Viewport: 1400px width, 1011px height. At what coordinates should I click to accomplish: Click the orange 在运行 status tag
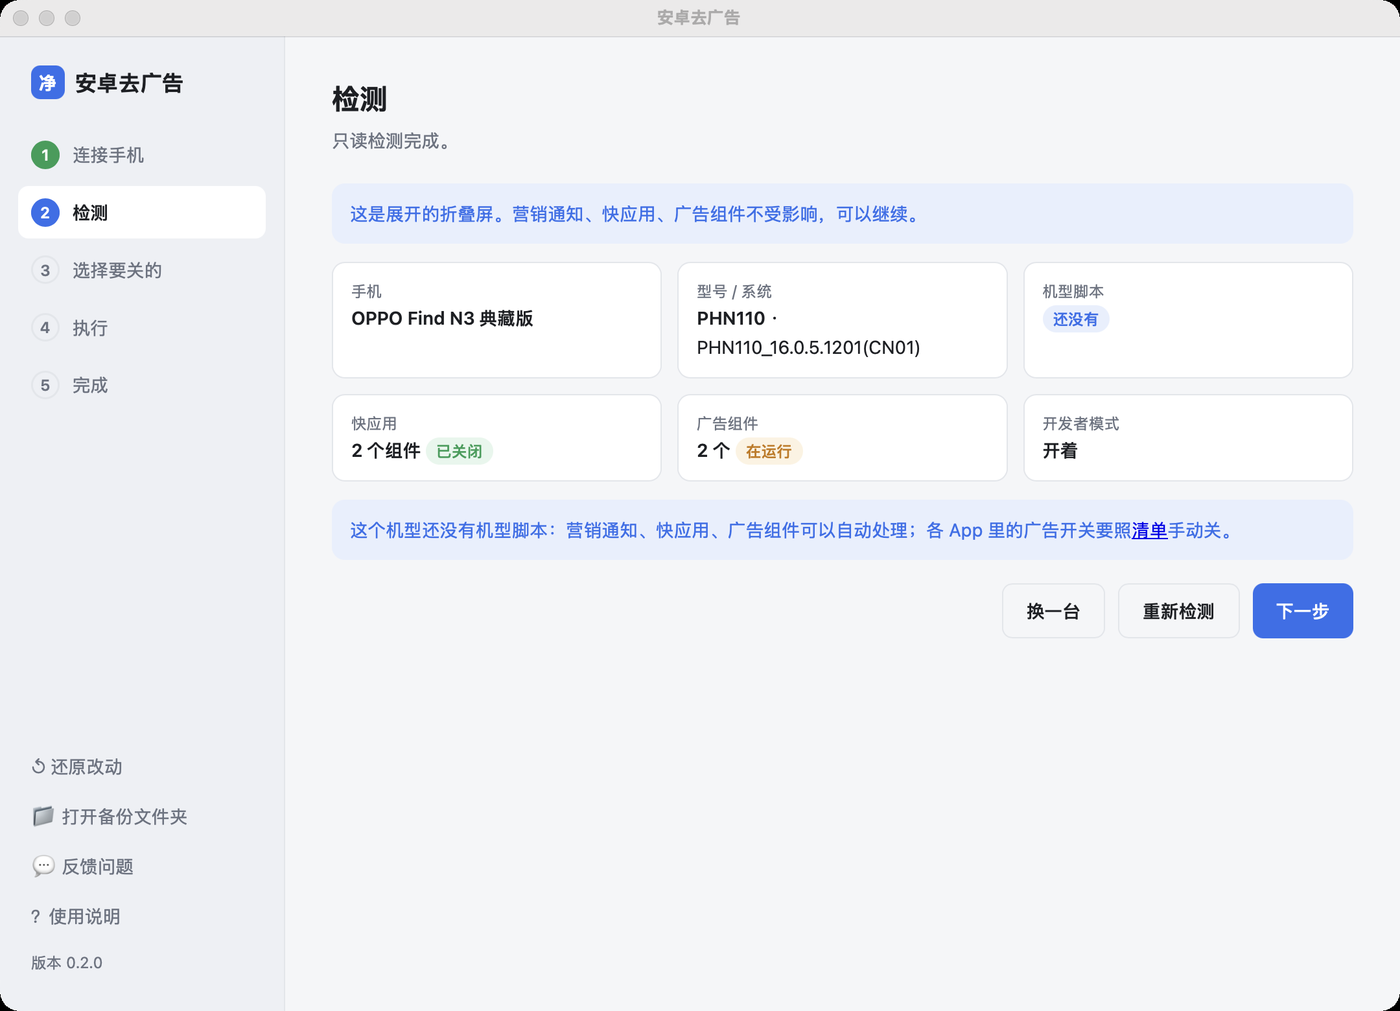(x=769, y=451)
